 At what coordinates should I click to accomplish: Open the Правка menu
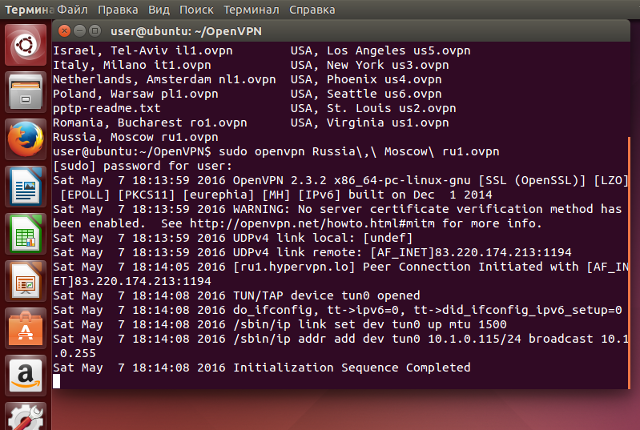(118, 9)
